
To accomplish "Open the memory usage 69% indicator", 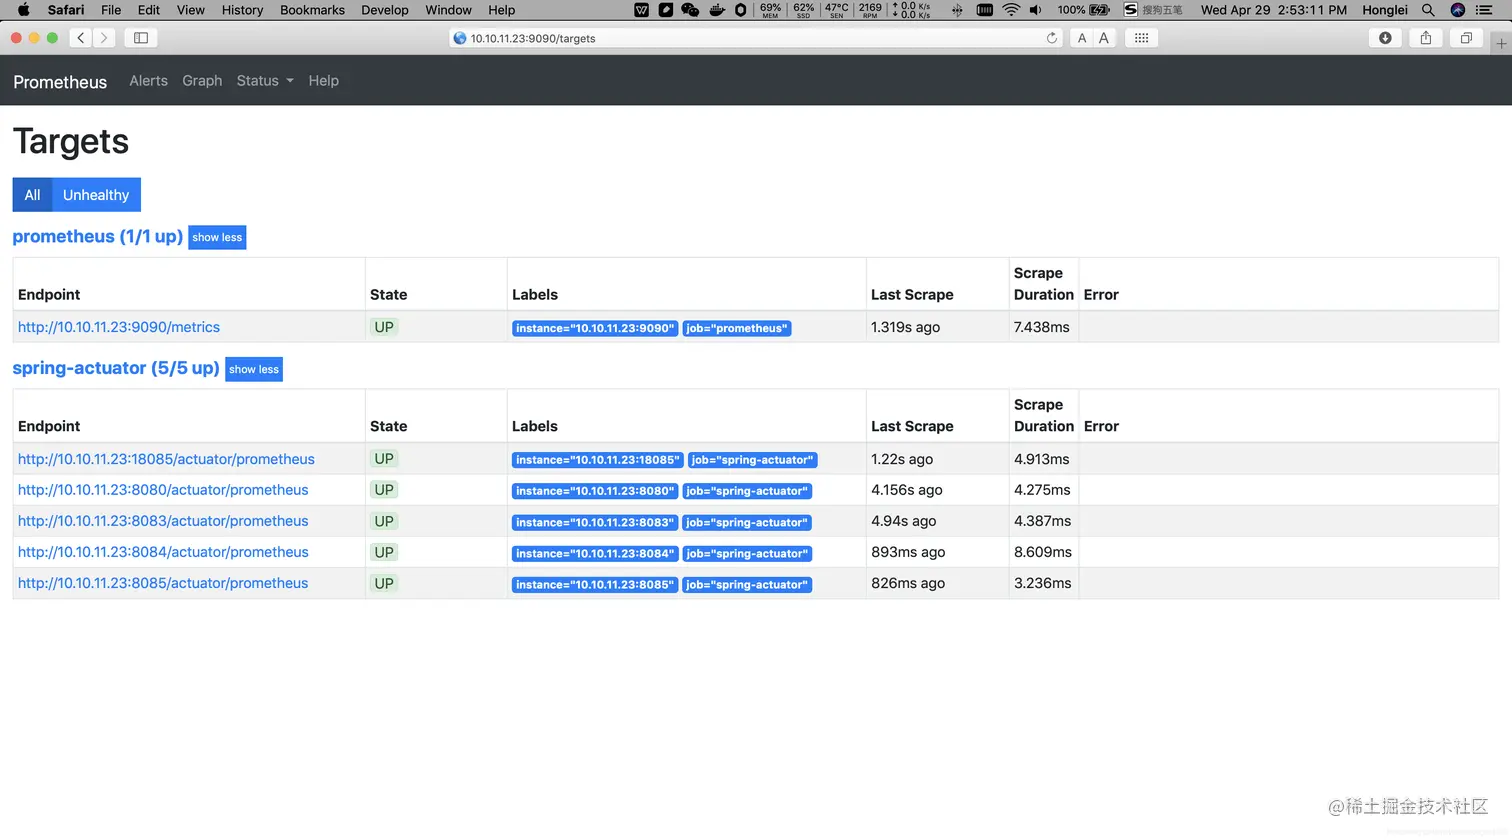I will pos(770,10).
